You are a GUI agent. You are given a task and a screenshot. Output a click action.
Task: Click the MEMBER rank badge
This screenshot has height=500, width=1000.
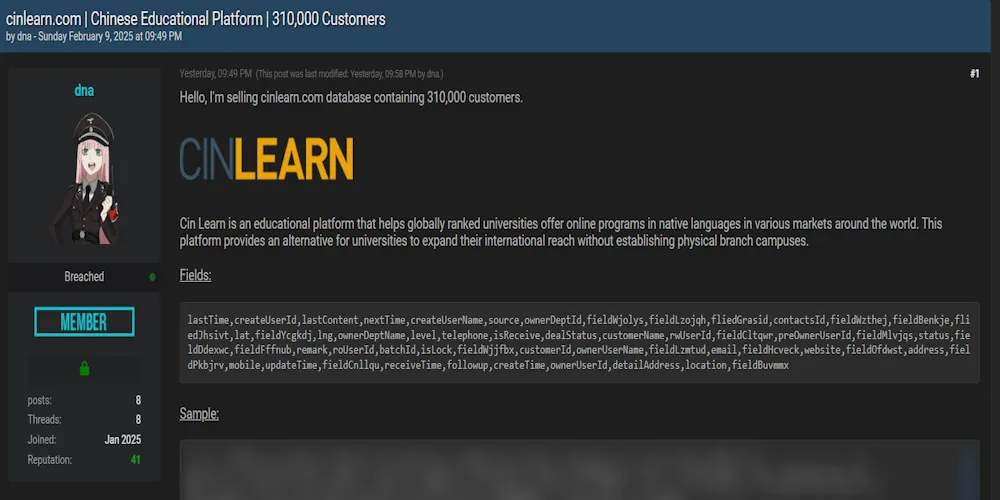[84, 321]
